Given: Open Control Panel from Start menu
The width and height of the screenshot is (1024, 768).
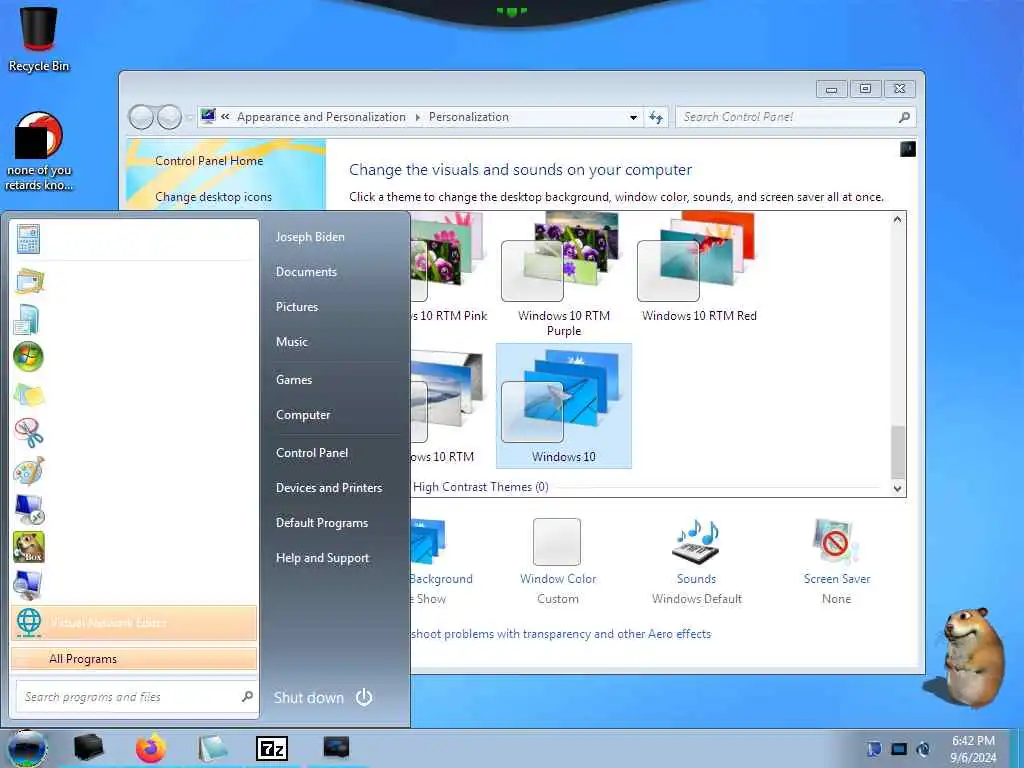Looking at the screenshot, I should click(312, 453).
